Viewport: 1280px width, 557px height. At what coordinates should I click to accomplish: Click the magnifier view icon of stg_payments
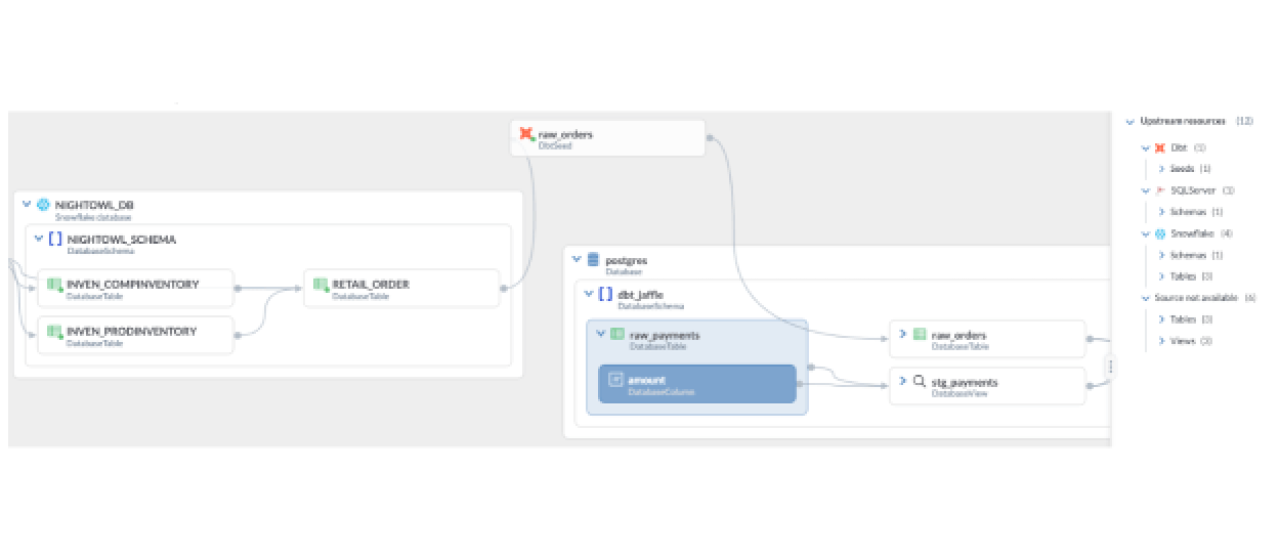[x=919, y=382]
